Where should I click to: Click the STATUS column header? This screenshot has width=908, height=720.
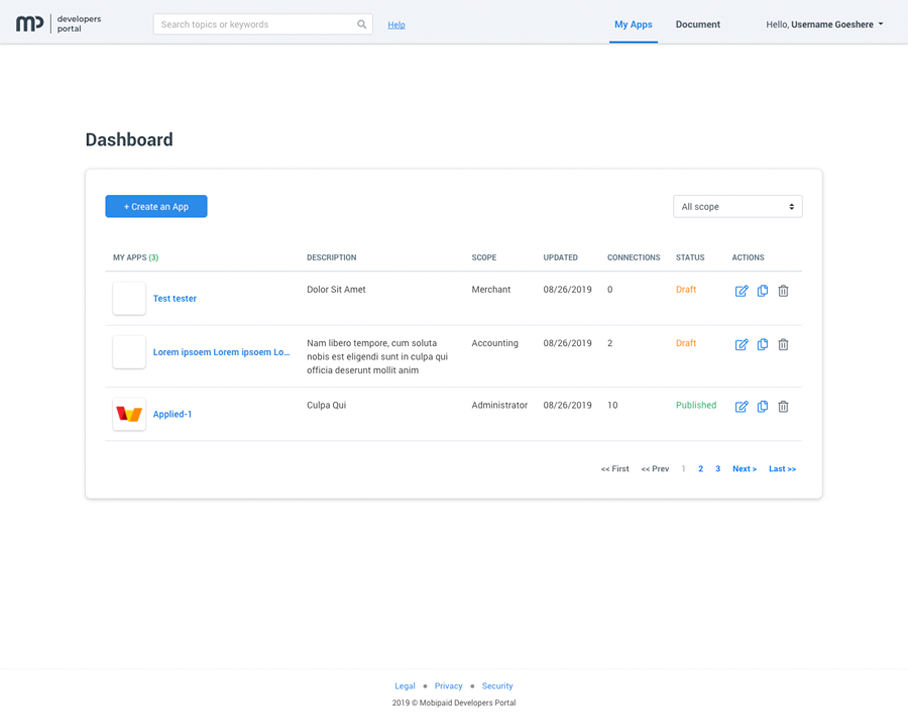click(x=690, y=257)
